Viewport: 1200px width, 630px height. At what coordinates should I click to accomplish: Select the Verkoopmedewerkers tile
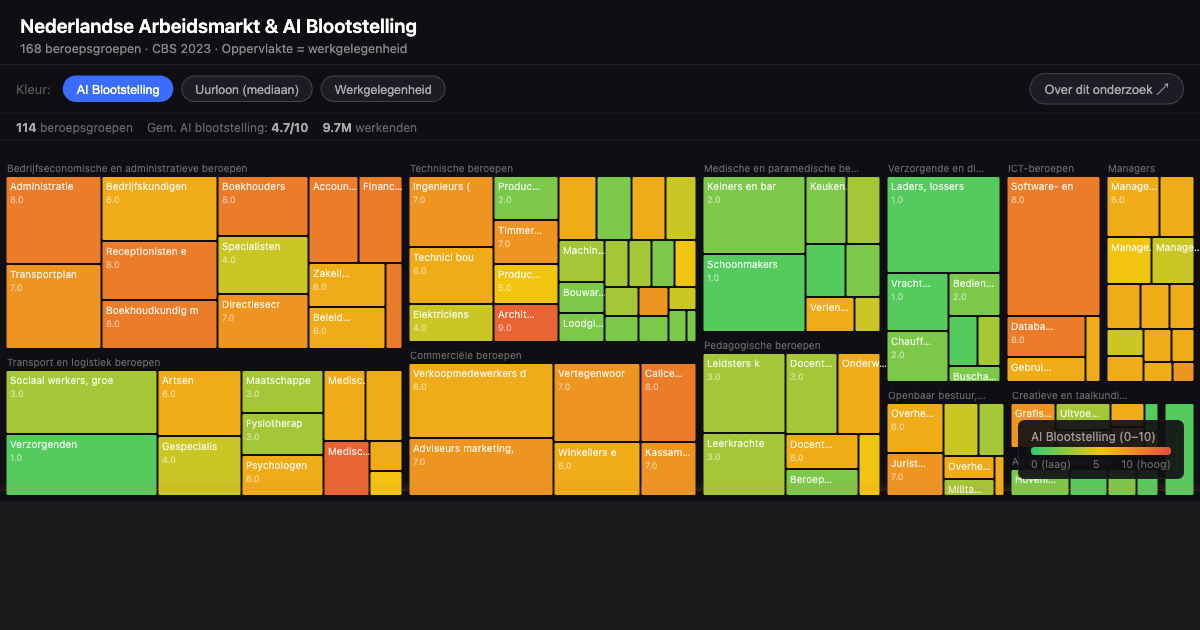[480, 400]
